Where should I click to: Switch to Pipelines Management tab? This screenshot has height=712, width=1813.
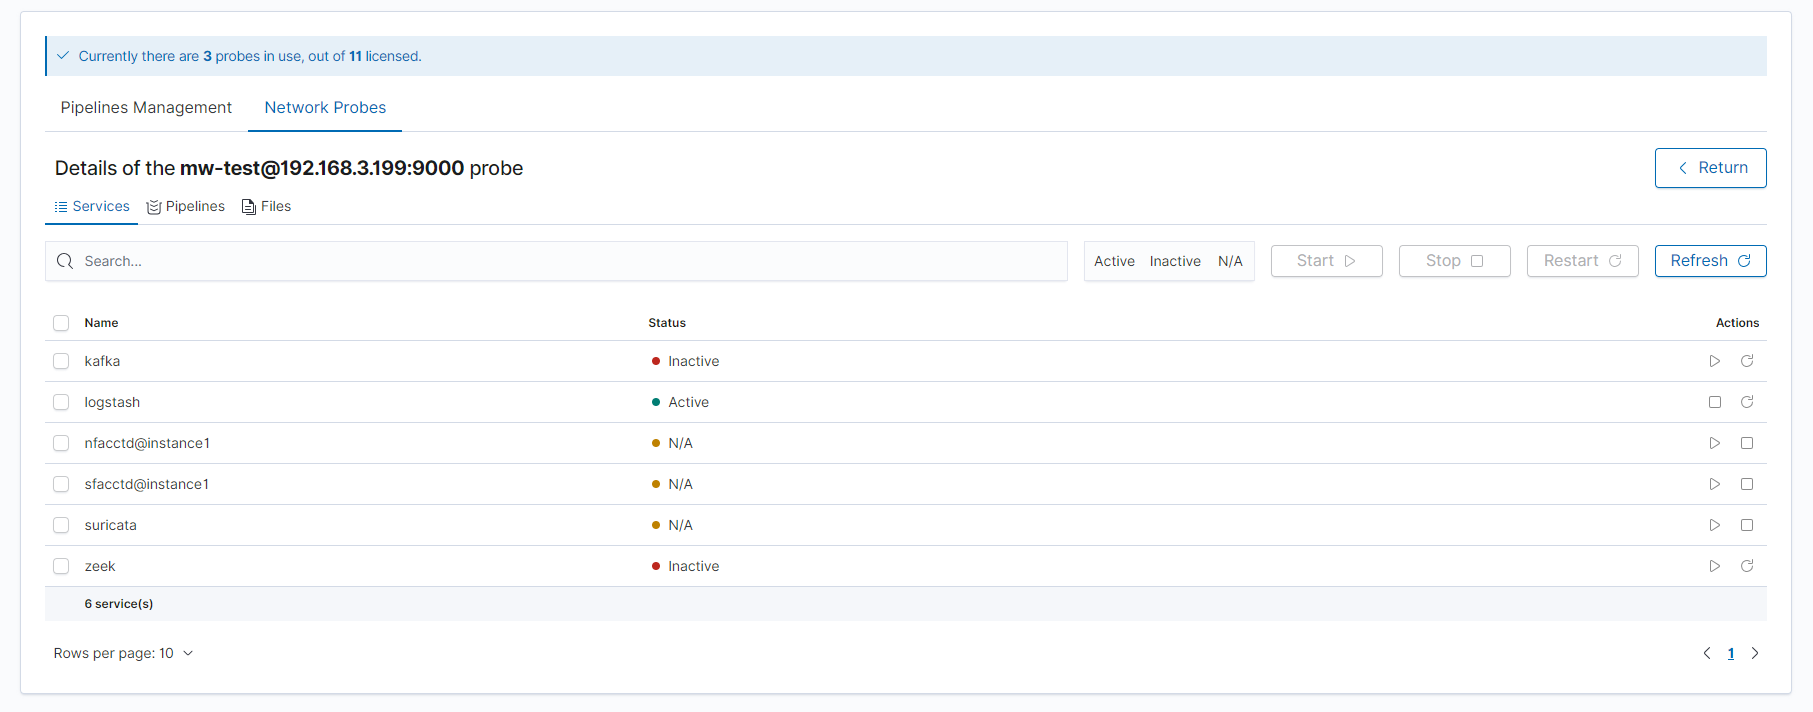146,108
